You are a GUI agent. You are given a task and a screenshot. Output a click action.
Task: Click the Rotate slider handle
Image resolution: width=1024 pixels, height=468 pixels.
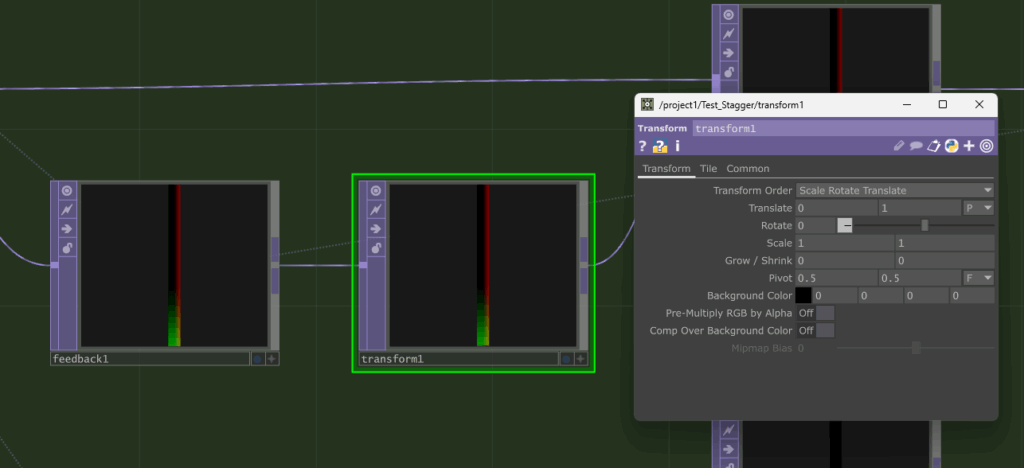coord(924,226)
